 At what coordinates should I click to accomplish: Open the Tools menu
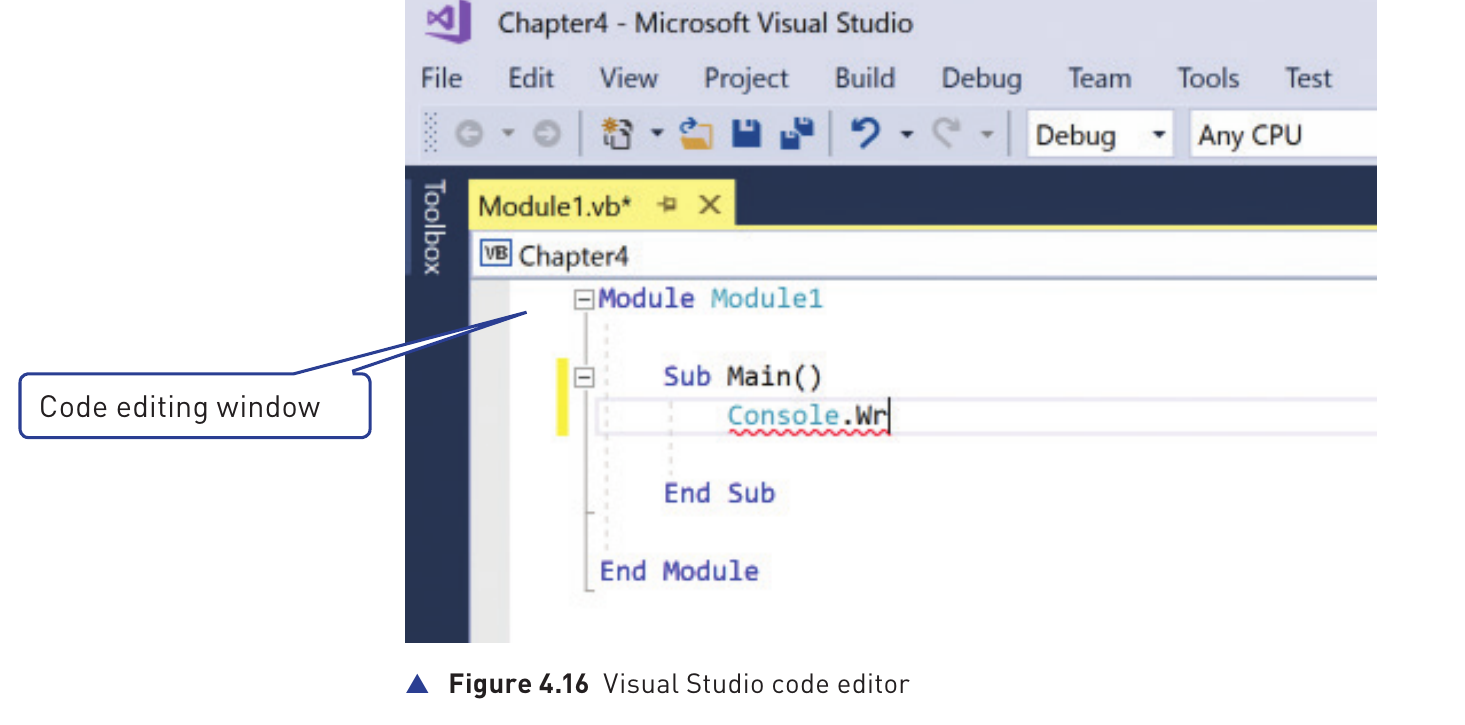click(x=1208, y=78)
